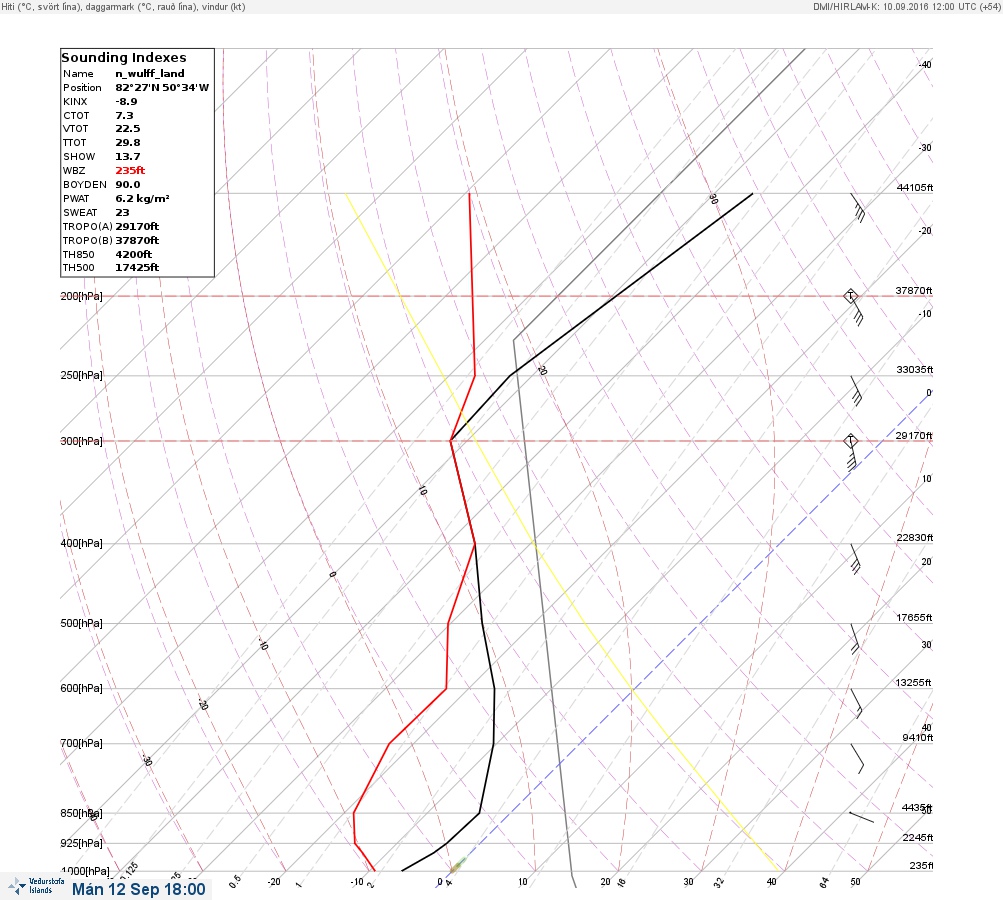Click the TROPO(A) value in indexes table
The height and width of the screenshot is (900, 1003).
(137, 226)
